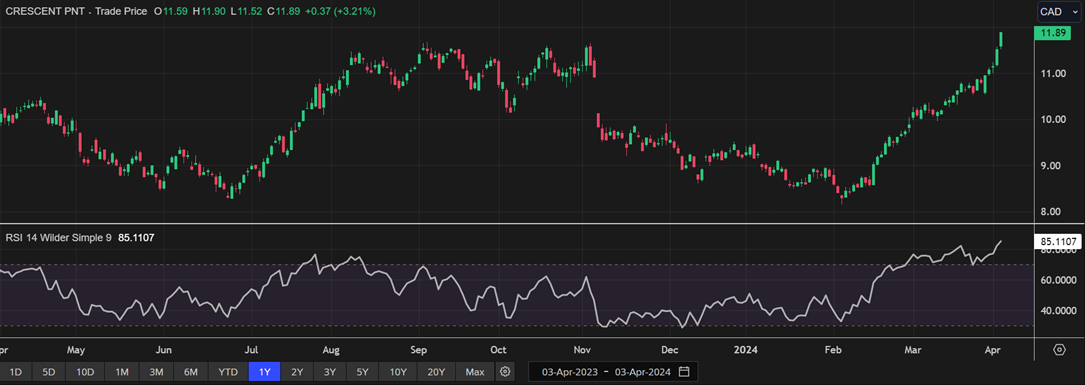Click the Mar label on time axis
Screen dimensions: 1085x385
coord(912,349)
